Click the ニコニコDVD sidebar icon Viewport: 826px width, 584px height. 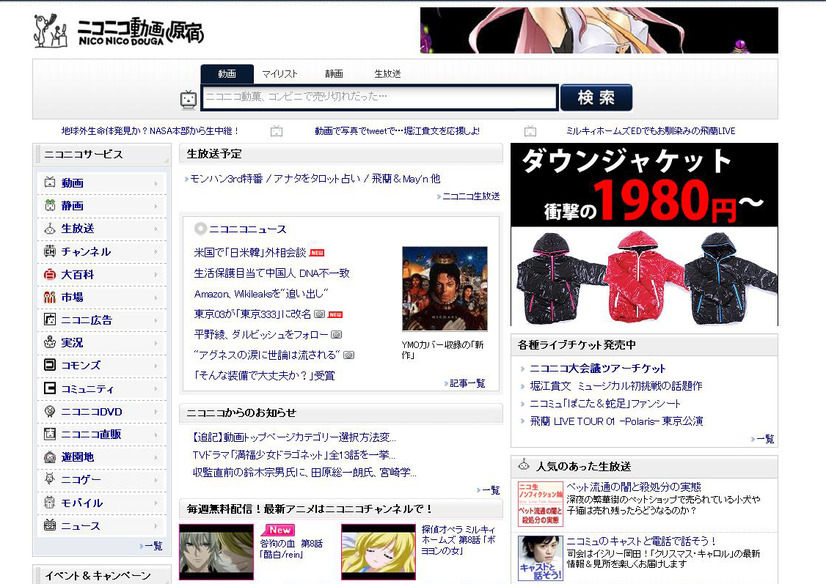click(50, 411)
